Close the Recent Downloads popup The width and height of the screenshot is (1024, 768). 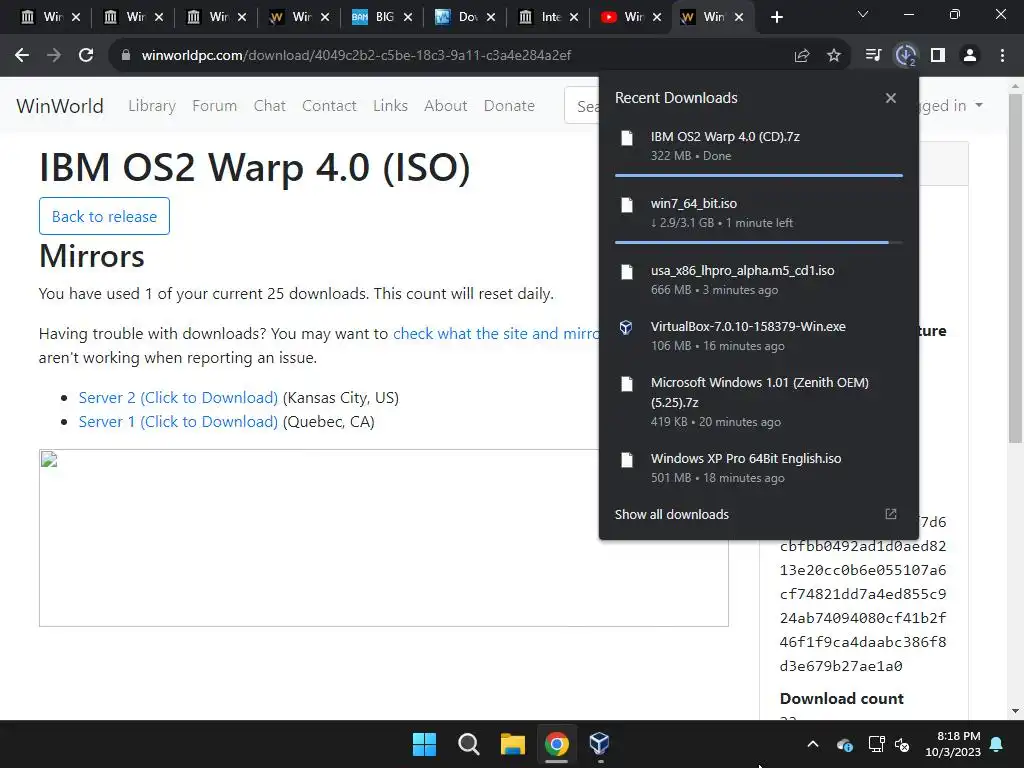click(891, 98)
